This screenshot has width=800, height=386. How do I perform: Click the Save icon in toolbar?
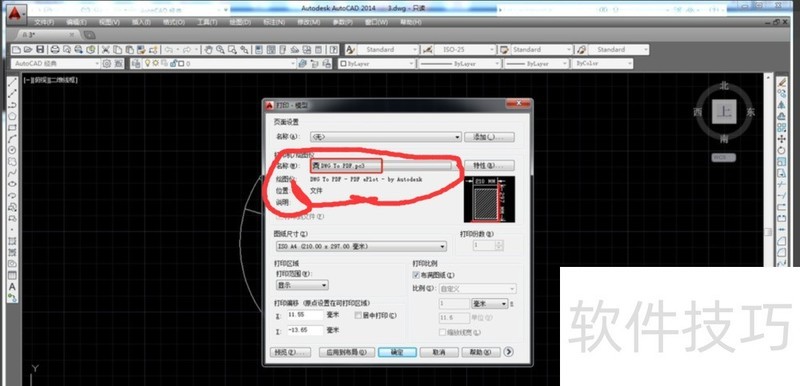tap(40, 49)
